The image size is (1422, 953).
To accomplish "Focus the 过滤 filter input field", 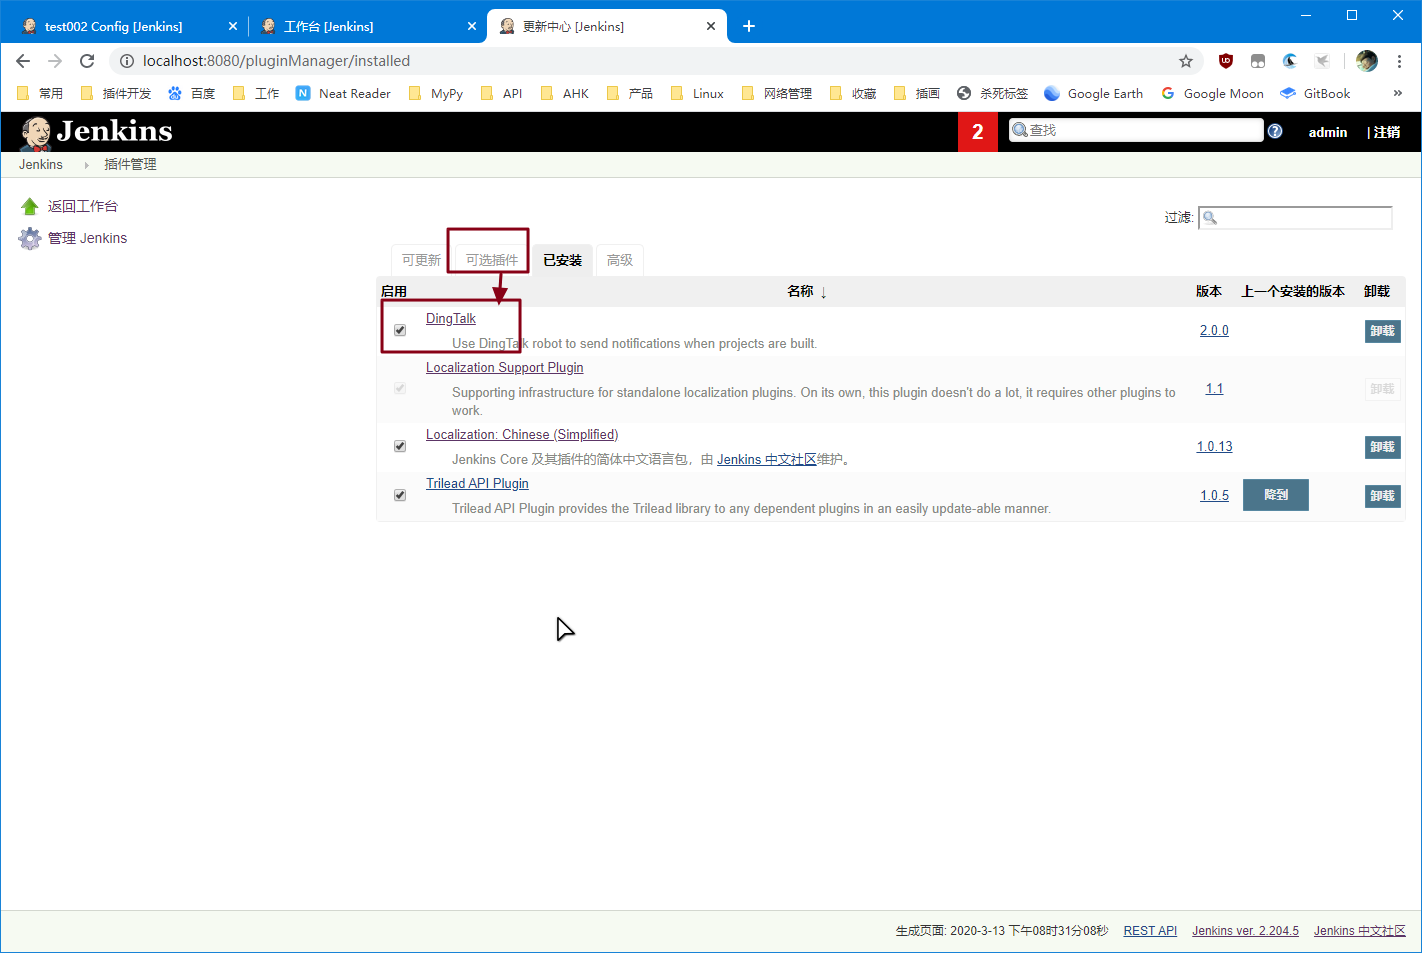I will (x=1295, y=217).
